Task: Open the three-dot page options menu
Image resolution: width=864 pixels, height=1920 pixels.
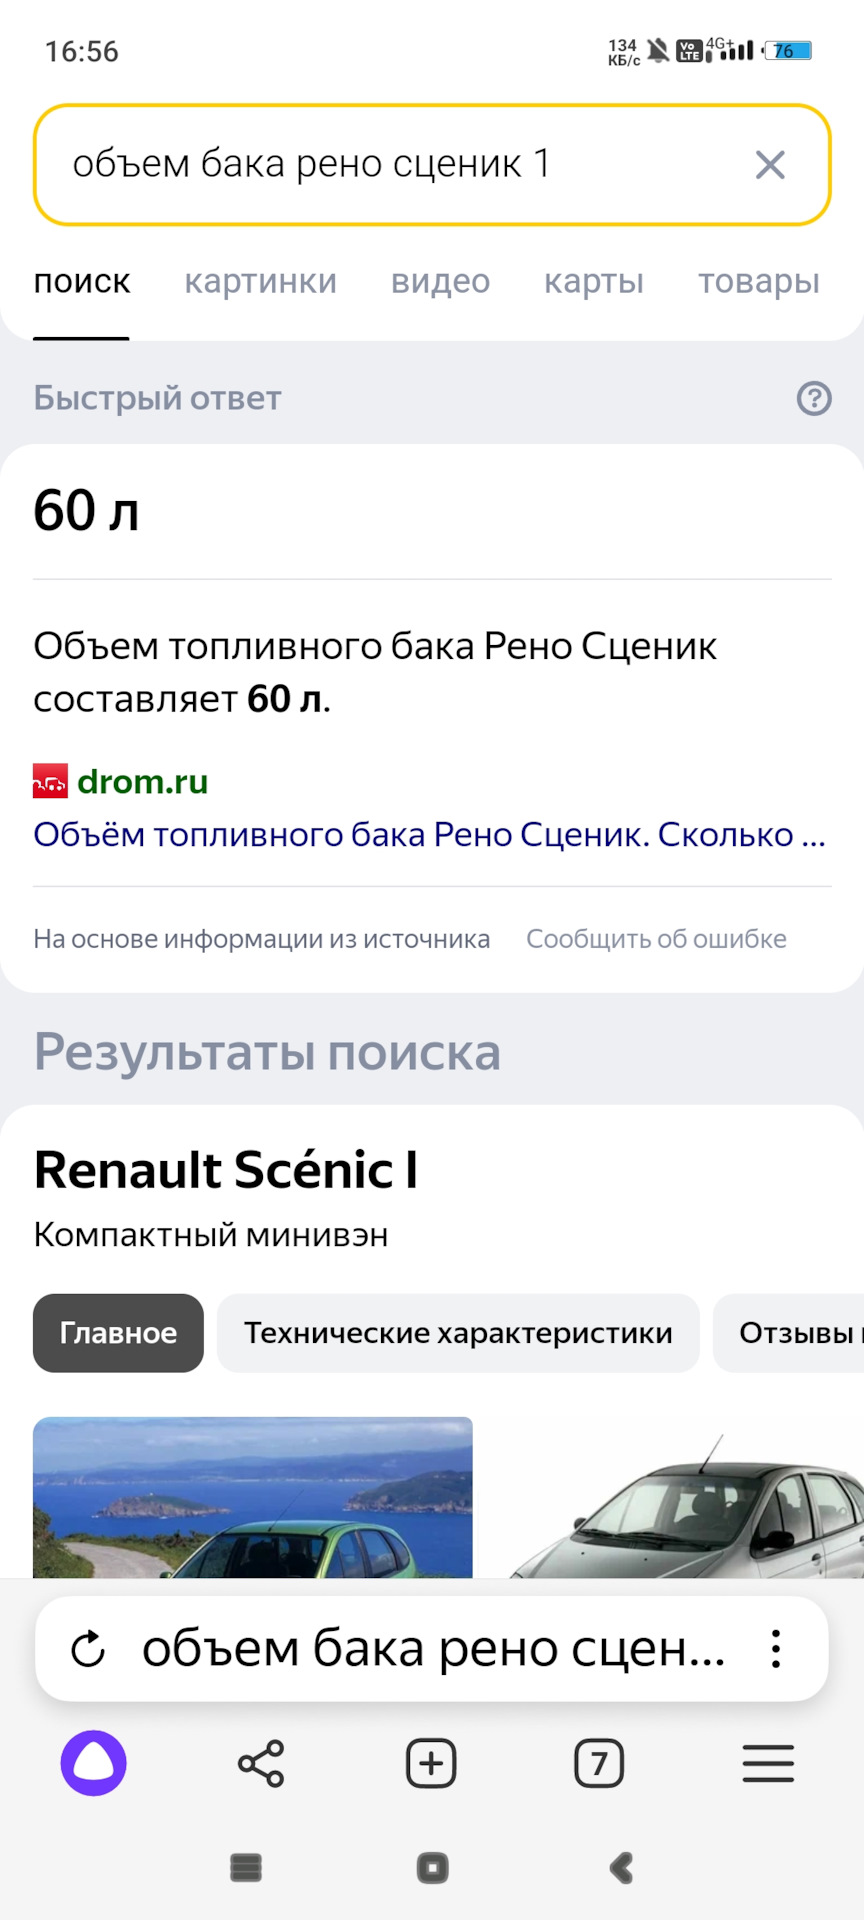Action: [776, 1649]
